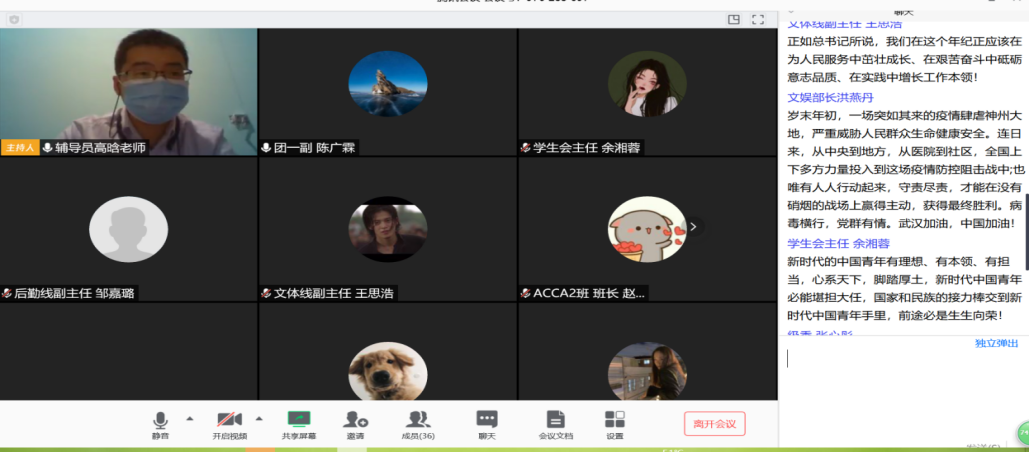Open 会议文档 meeting documents

pos(555,425)
